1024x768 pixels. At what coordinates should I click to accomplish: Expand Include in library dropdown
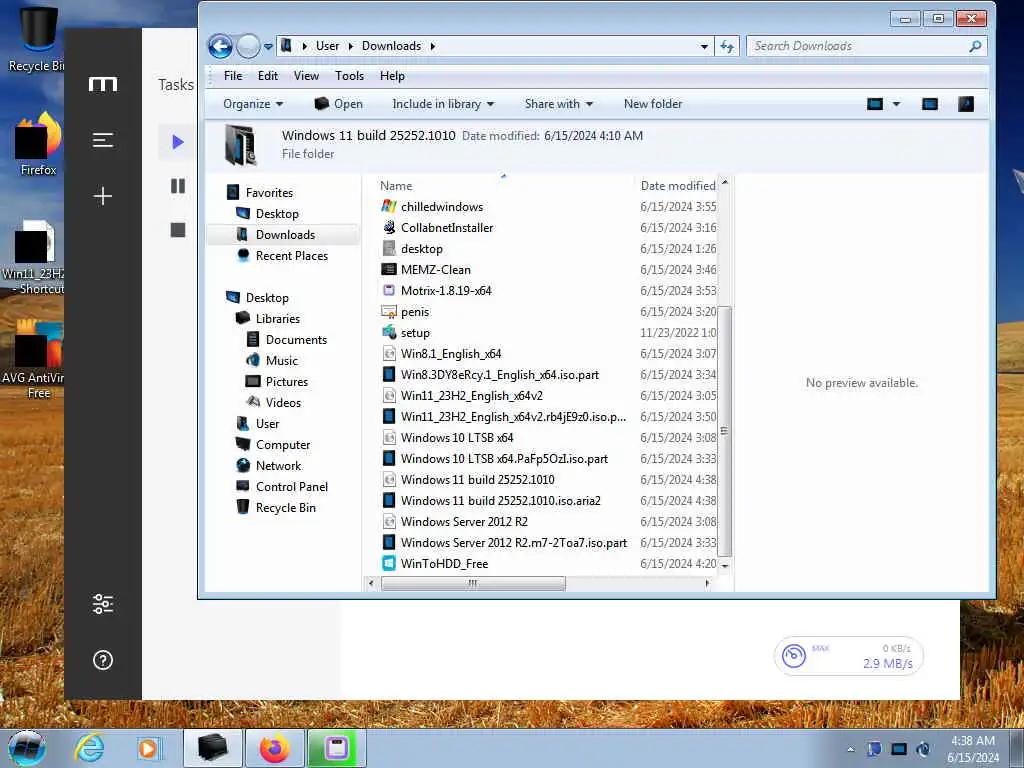443,104
